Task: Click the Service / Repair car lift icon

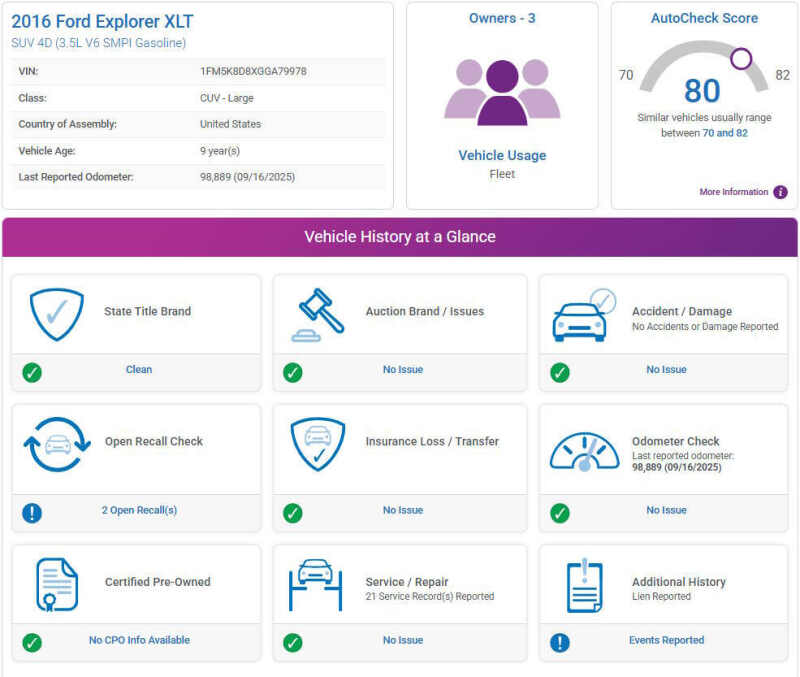Action: point(317,585)
